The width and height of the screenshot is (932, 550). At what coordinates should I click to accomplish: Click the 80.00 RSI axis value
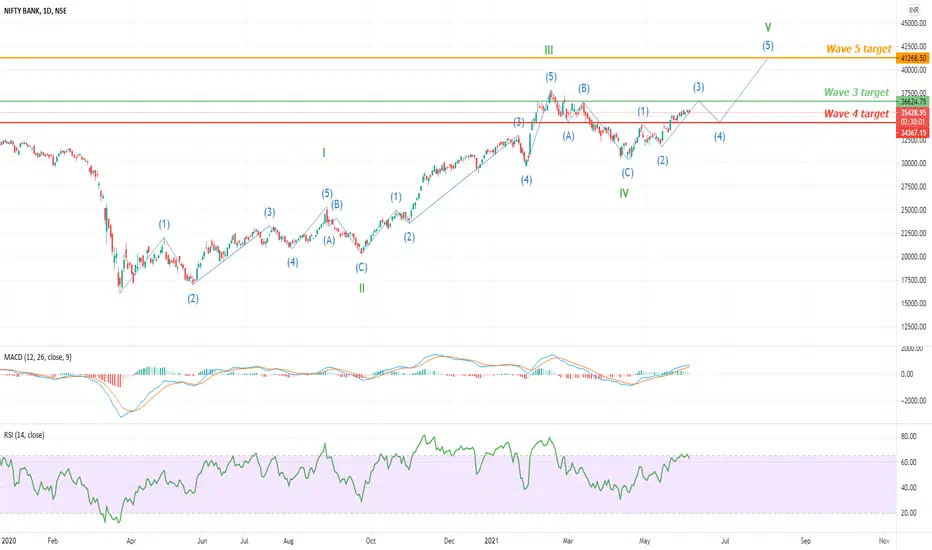(908, 436)
